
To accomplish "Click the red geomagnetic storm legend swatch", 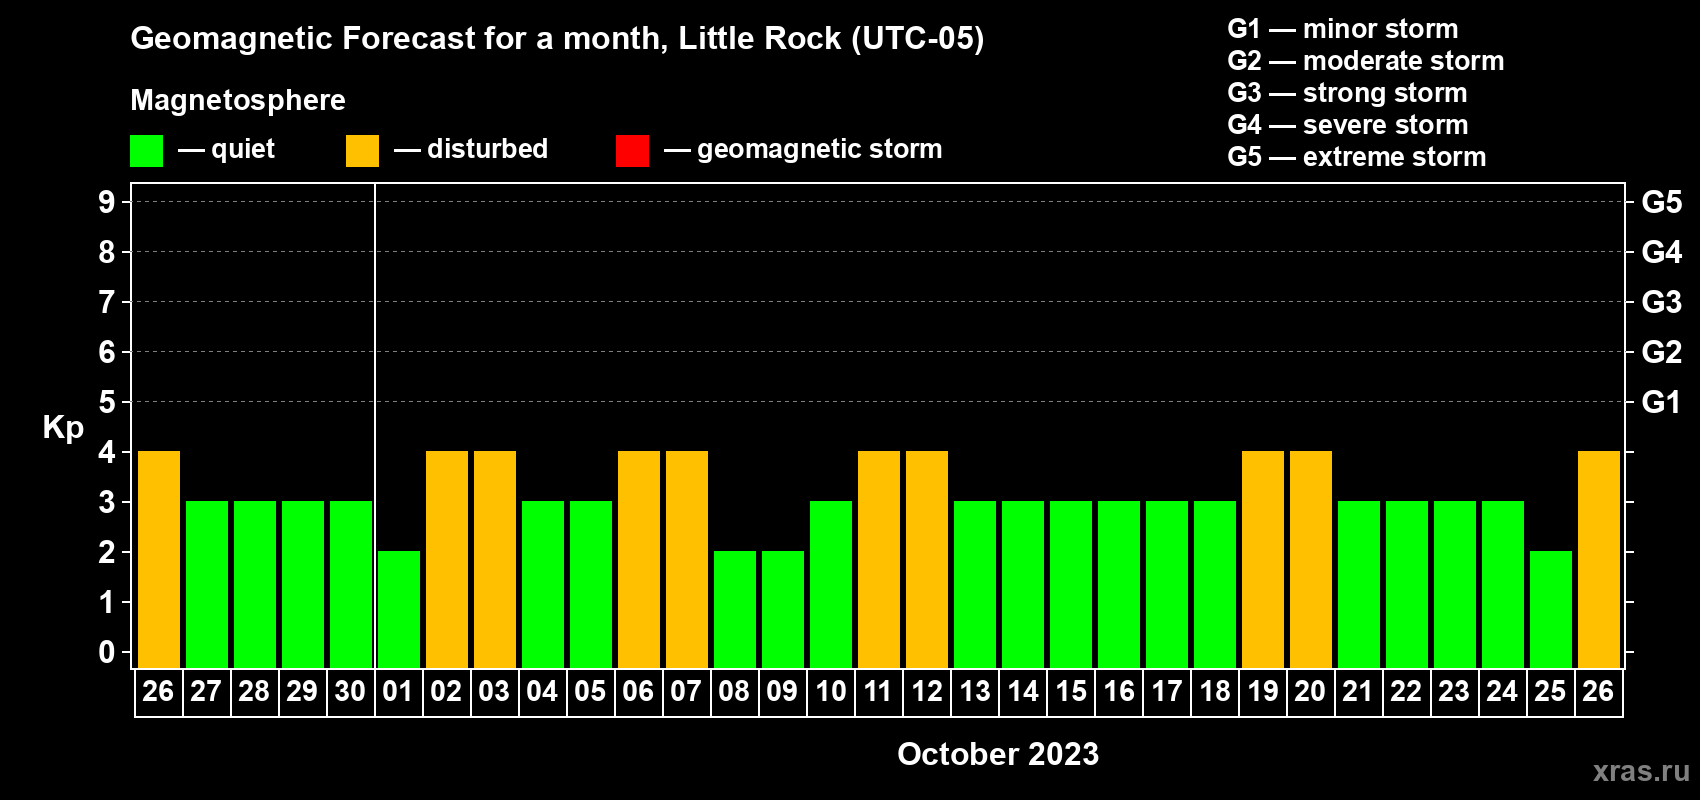I will pos(632,151).
